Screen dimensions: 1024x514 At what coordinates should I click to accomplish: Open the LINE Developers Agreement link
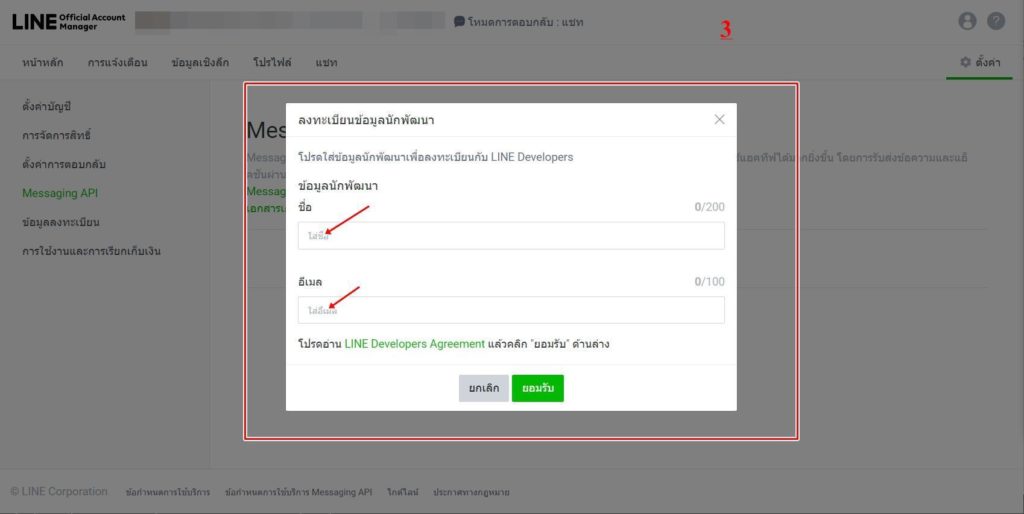click(x=415, y=344)
